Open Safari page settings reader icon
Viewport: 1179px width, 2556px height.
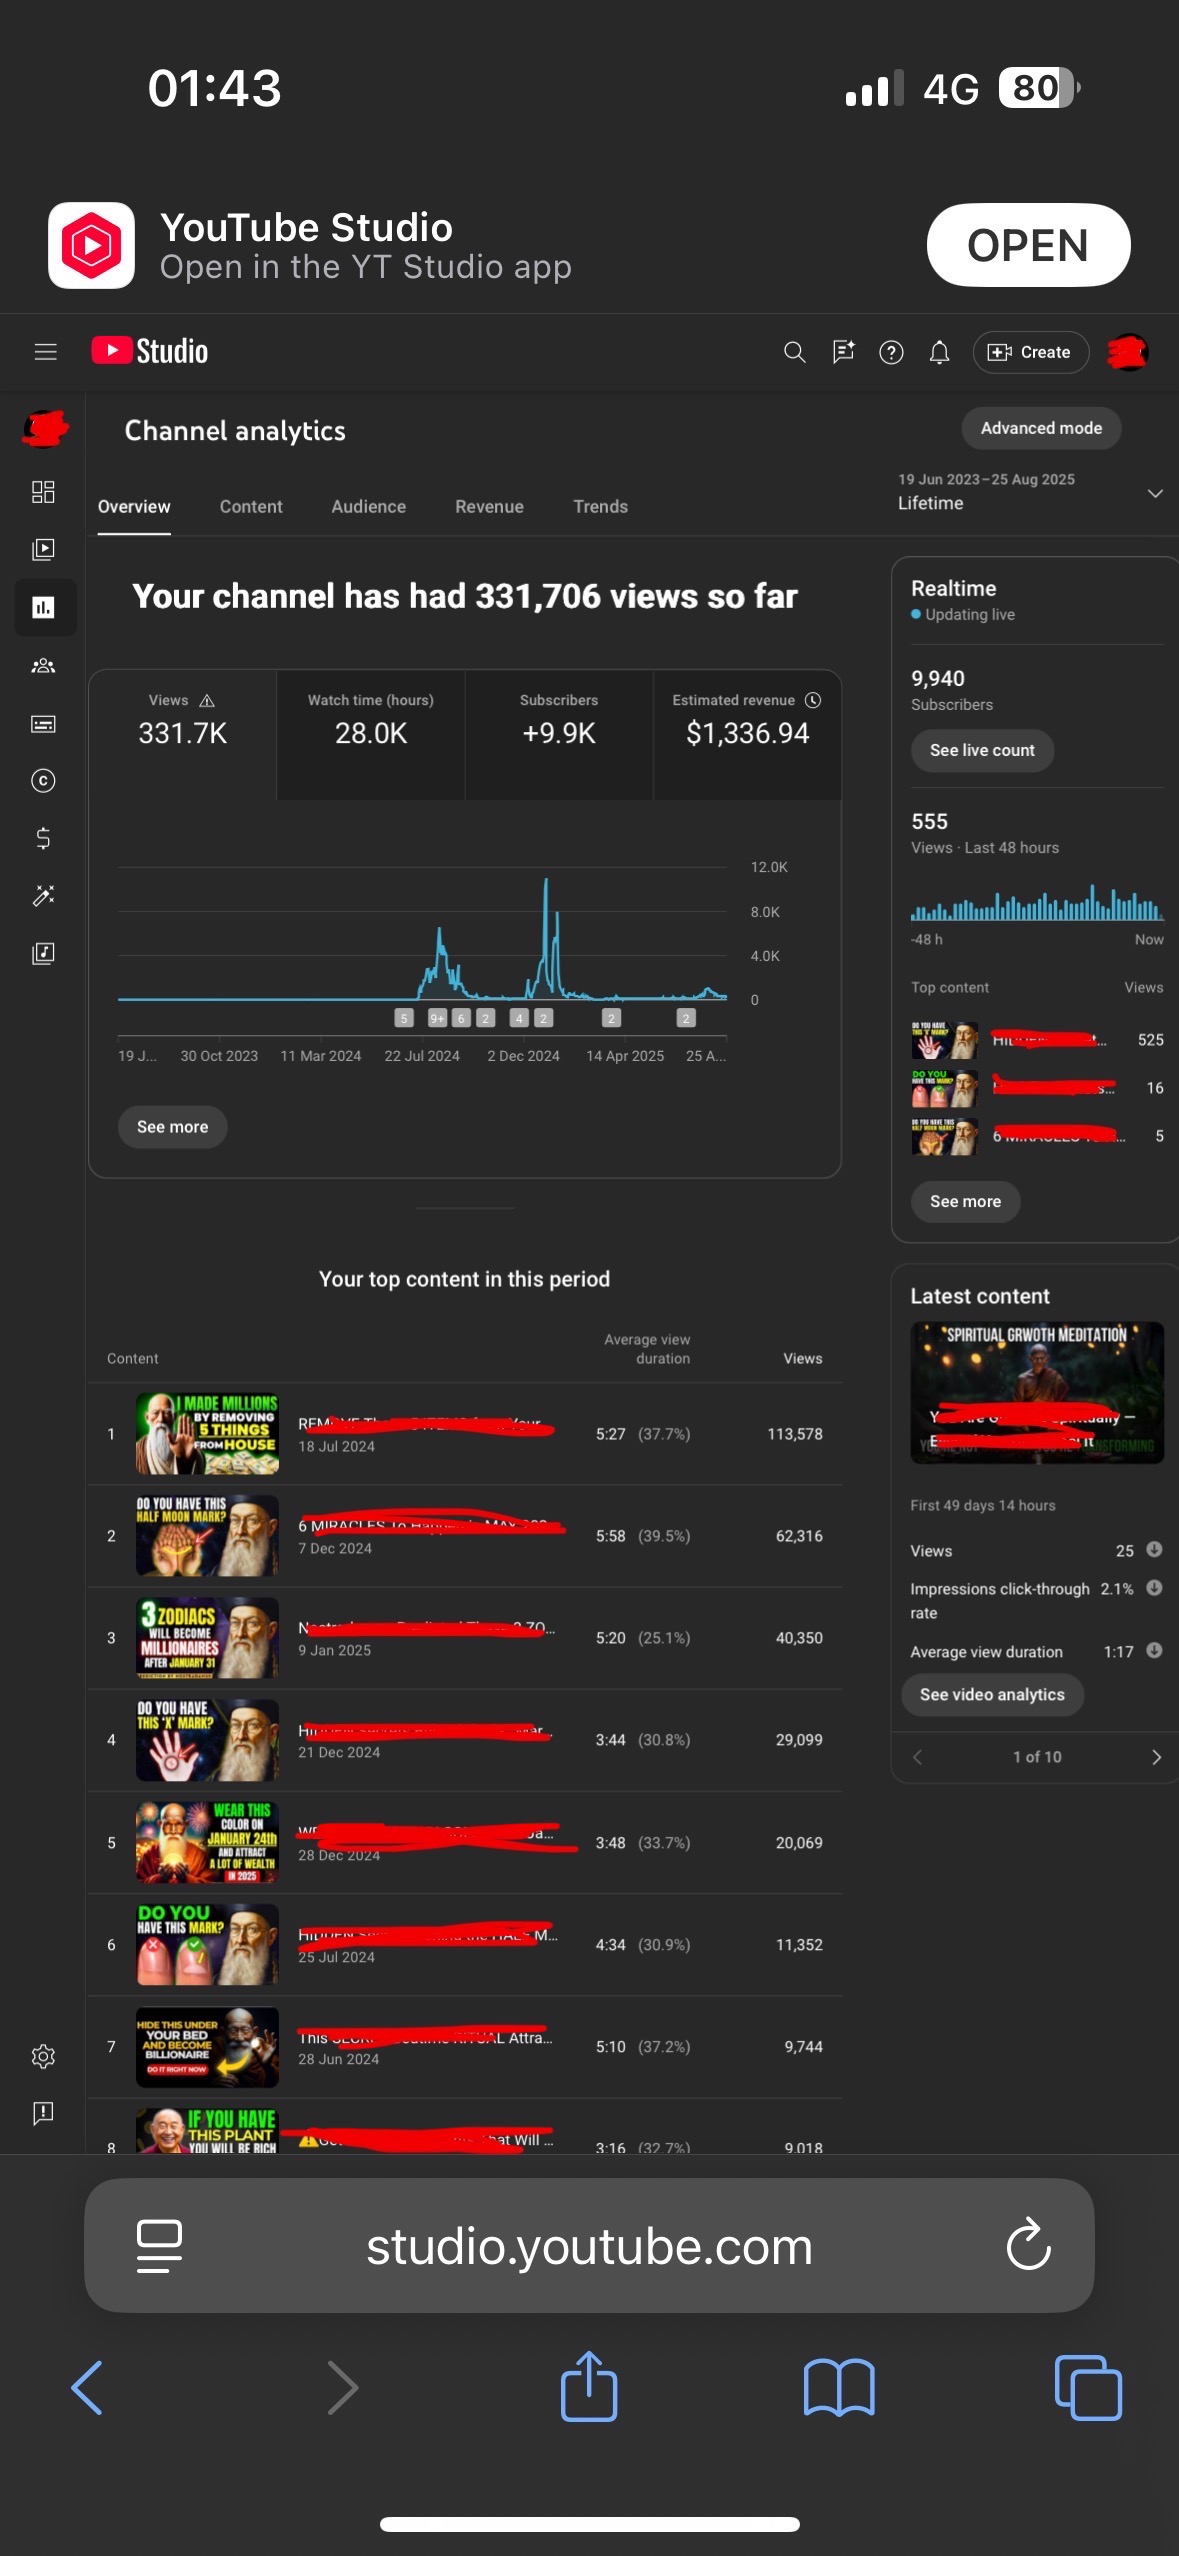click(159, 2246)
